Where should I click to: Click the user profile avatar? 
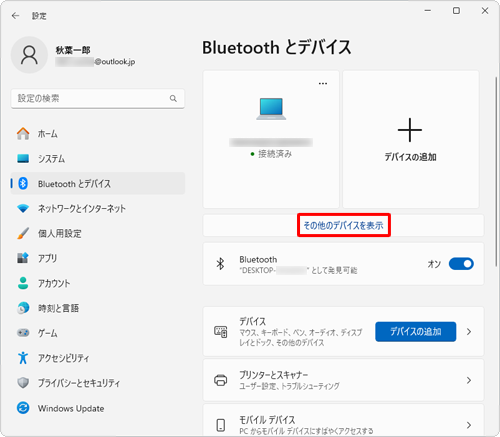[x=29, y=55]
